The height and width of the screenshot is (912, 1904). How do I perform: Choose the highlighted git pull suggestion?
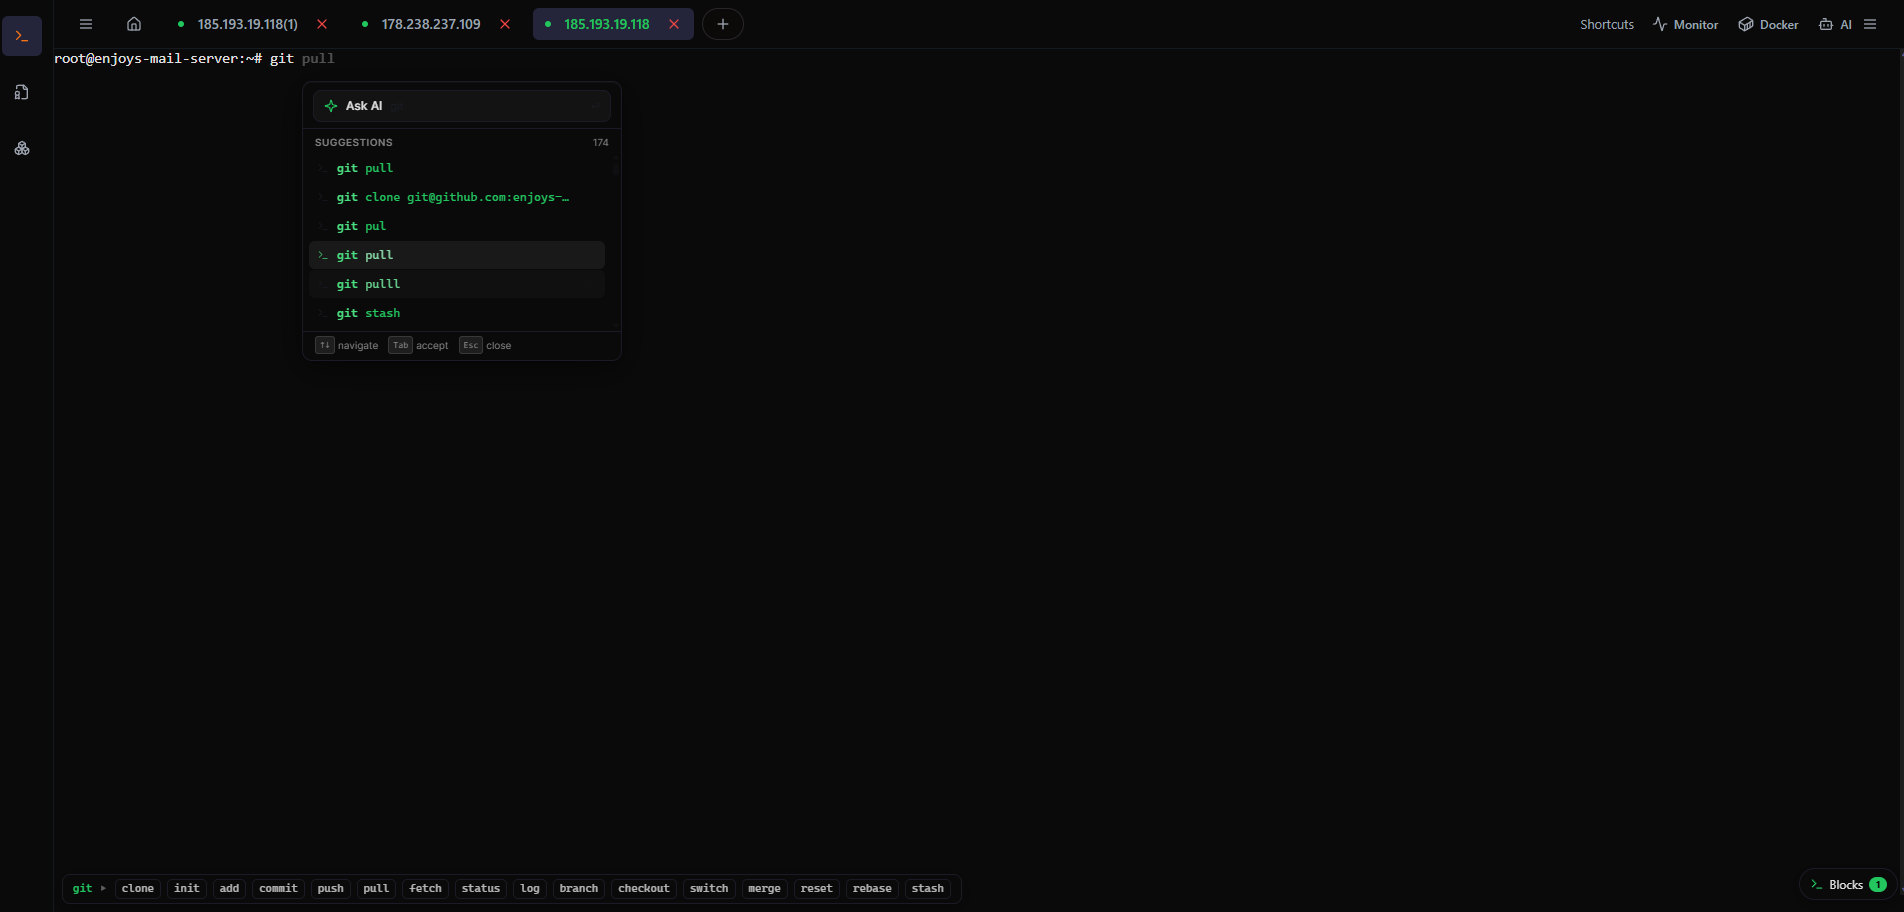coord(457,255)
